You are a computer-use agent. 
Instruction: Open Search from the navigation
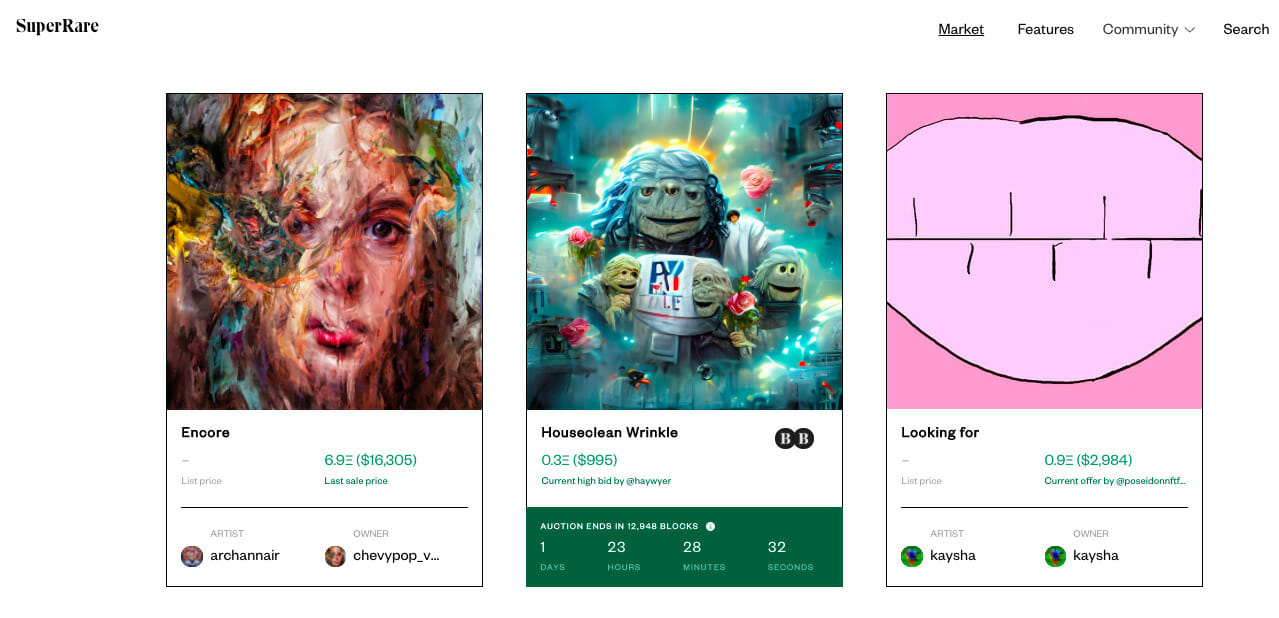pos(1246,29)
